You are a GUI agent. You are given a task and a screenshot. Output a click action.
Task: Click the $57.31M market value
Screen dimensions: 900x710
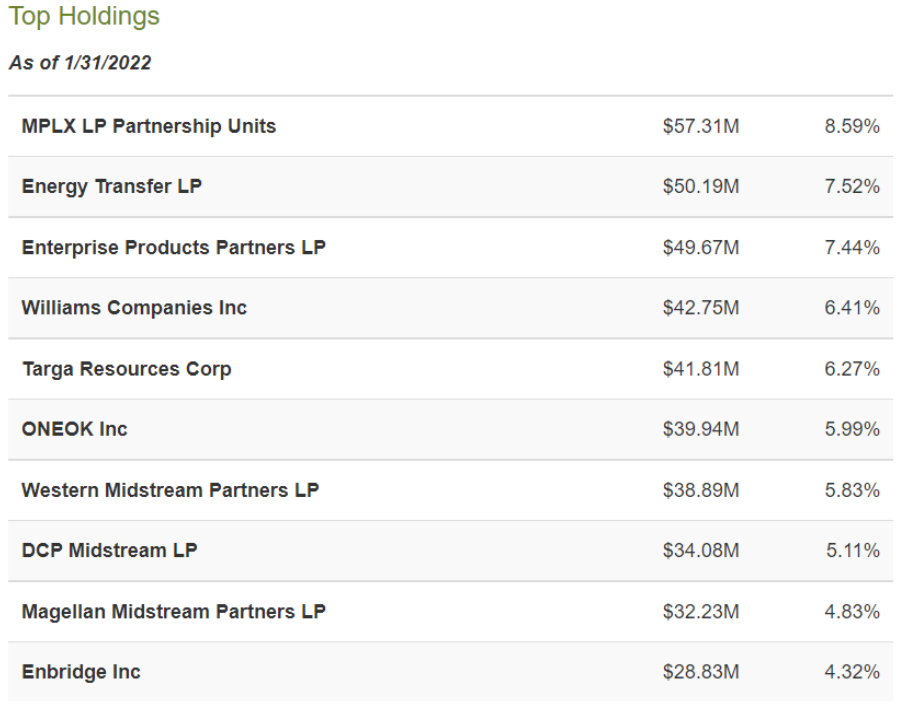click(x=700, y=126)
